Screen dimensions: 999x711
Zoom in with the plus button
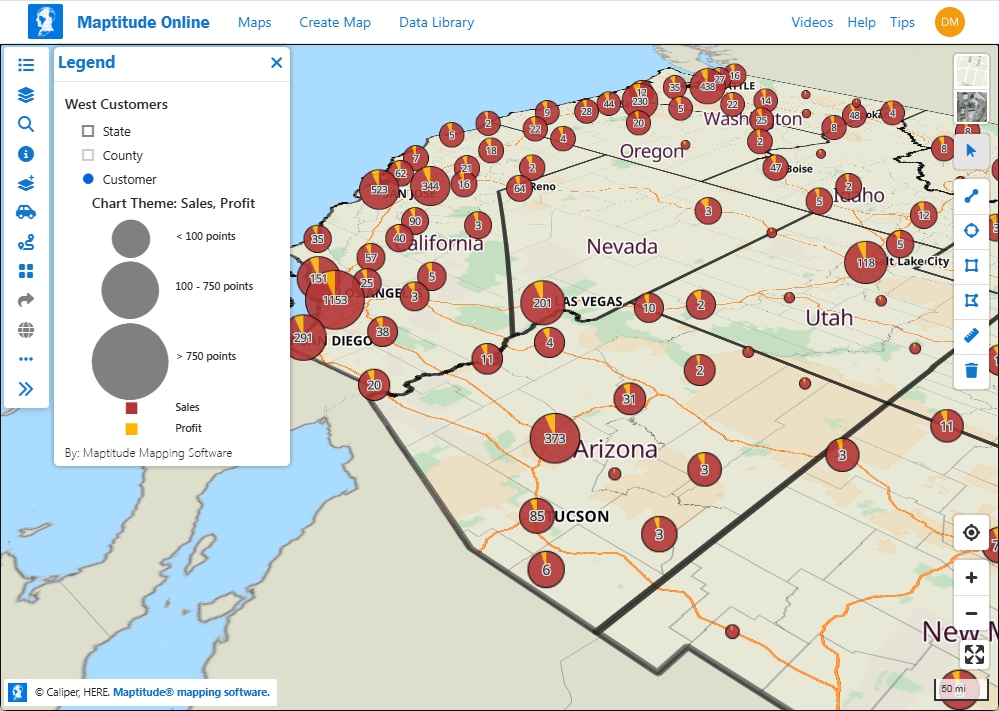click(971, 578)
